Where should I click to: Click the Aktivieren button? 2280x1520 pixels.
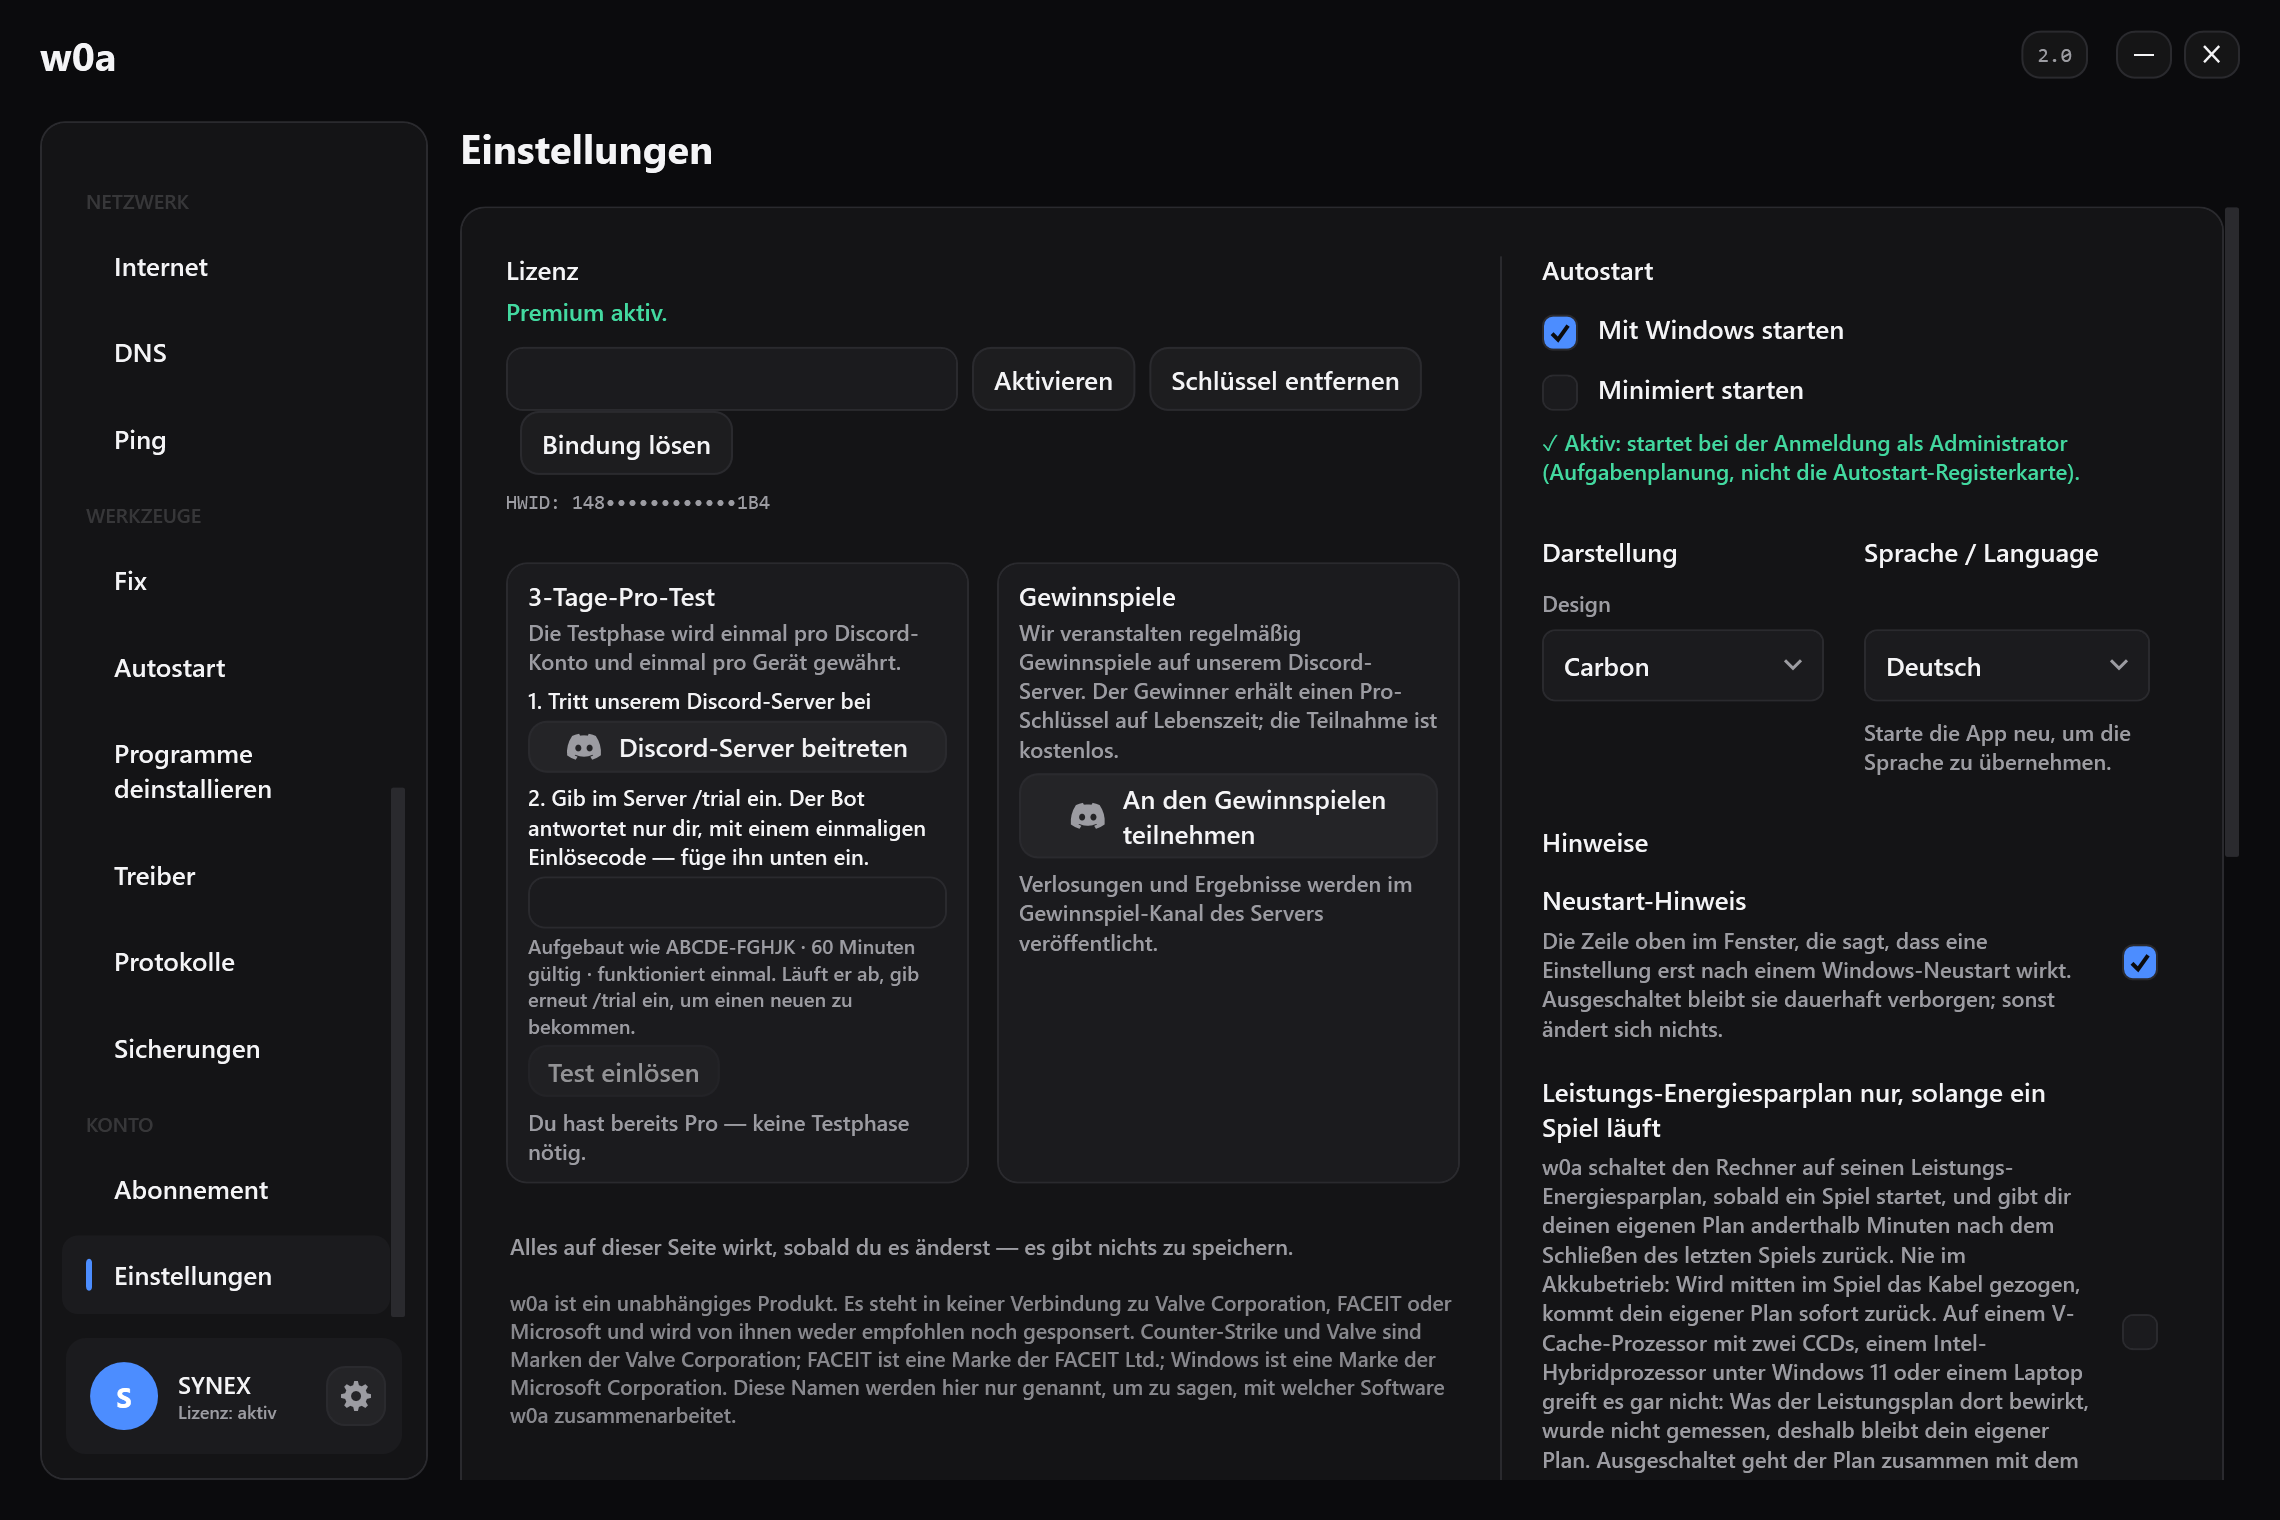click(1053, 380)
